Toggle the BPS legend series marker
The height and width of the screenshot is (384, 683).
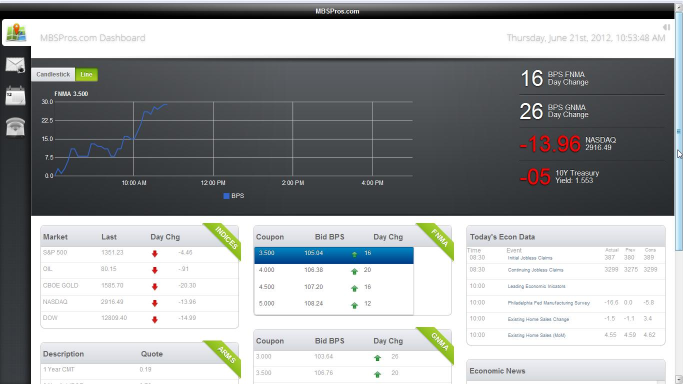(226, 196)
